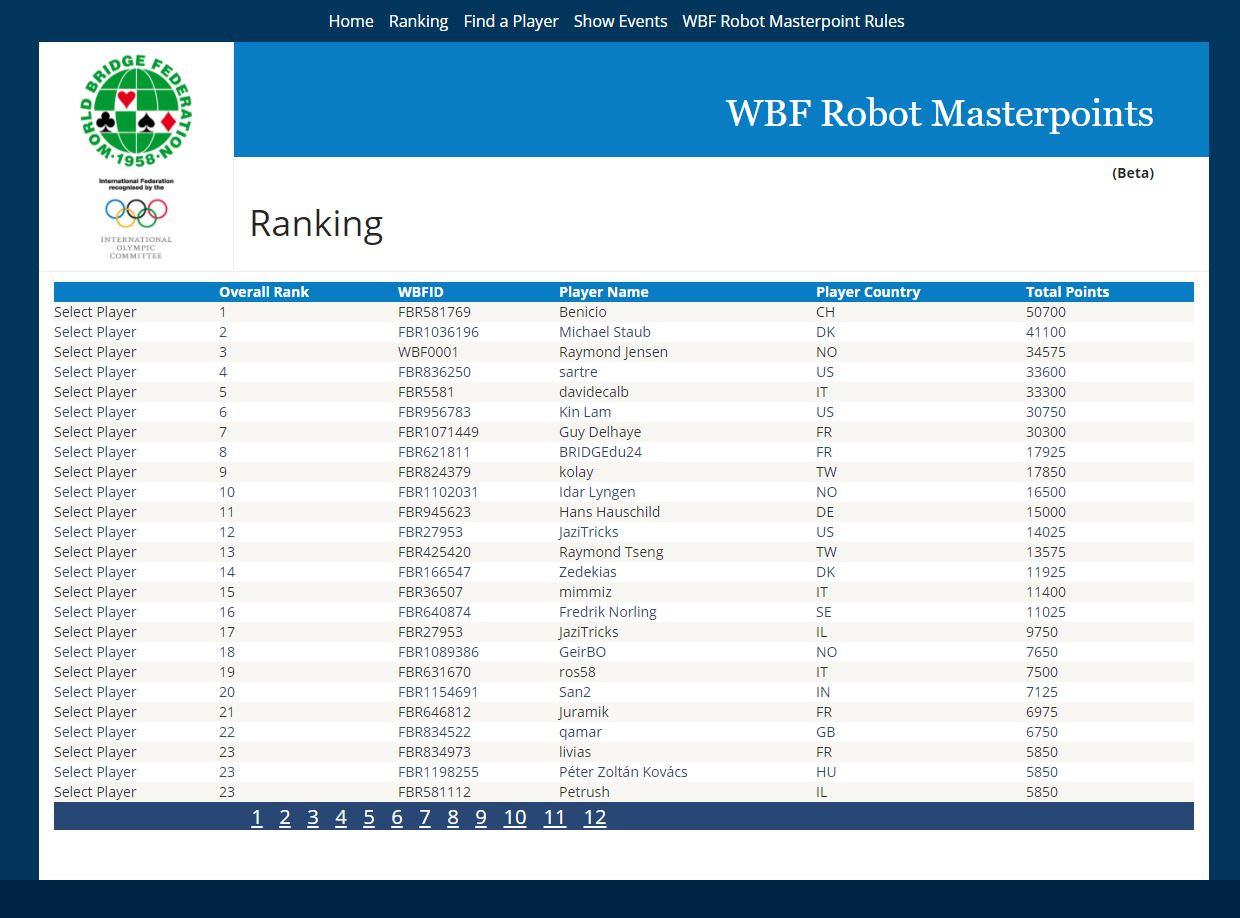1240x918 pixels.
Task: Select Player for GeirBO row
Action: (95, 652)
